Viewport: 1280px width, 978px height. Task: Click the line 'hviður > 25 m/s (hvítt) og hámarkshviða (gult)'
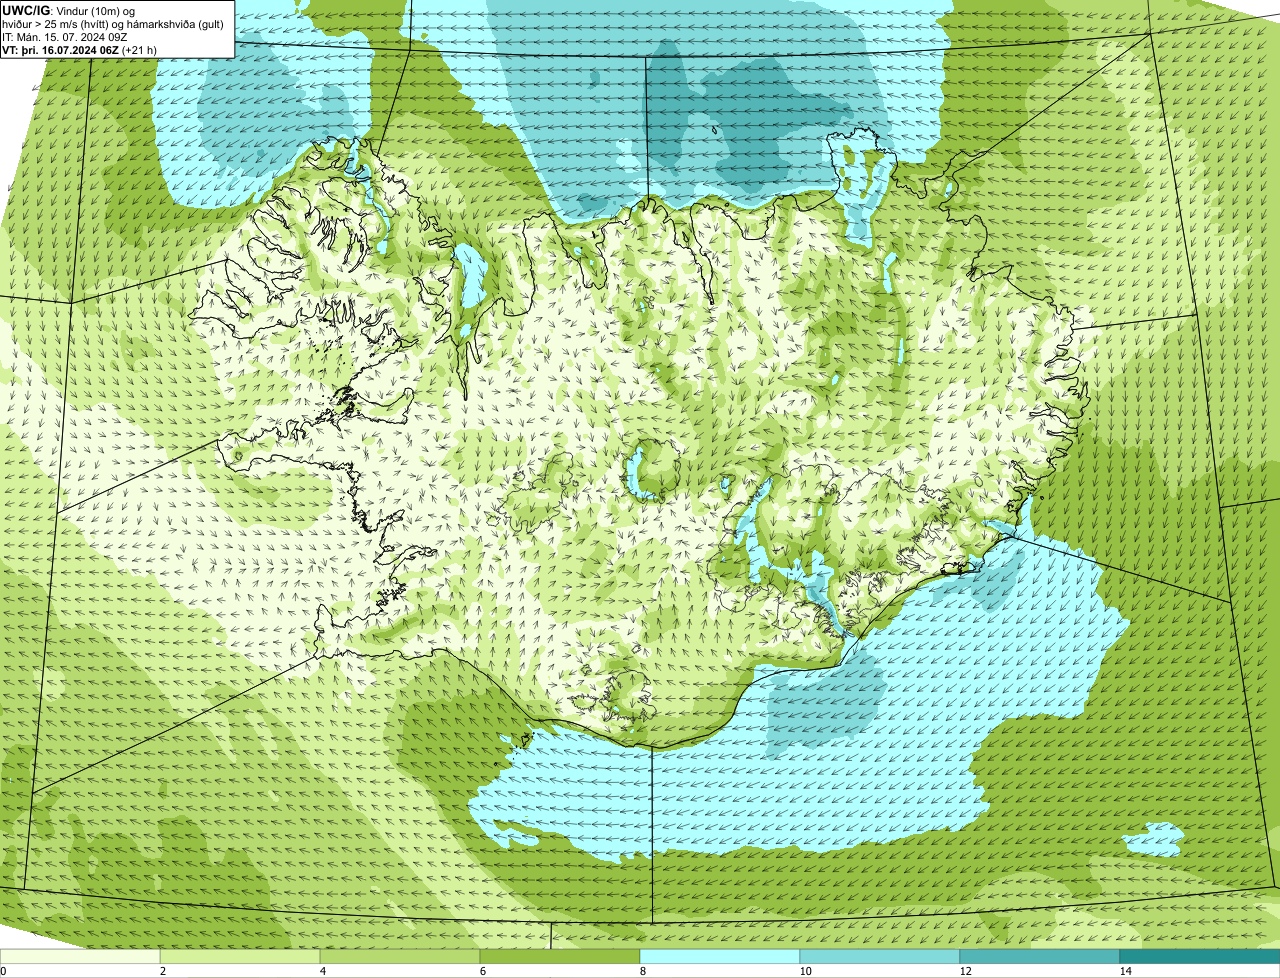pyautogui.click(x=113, y=23)
